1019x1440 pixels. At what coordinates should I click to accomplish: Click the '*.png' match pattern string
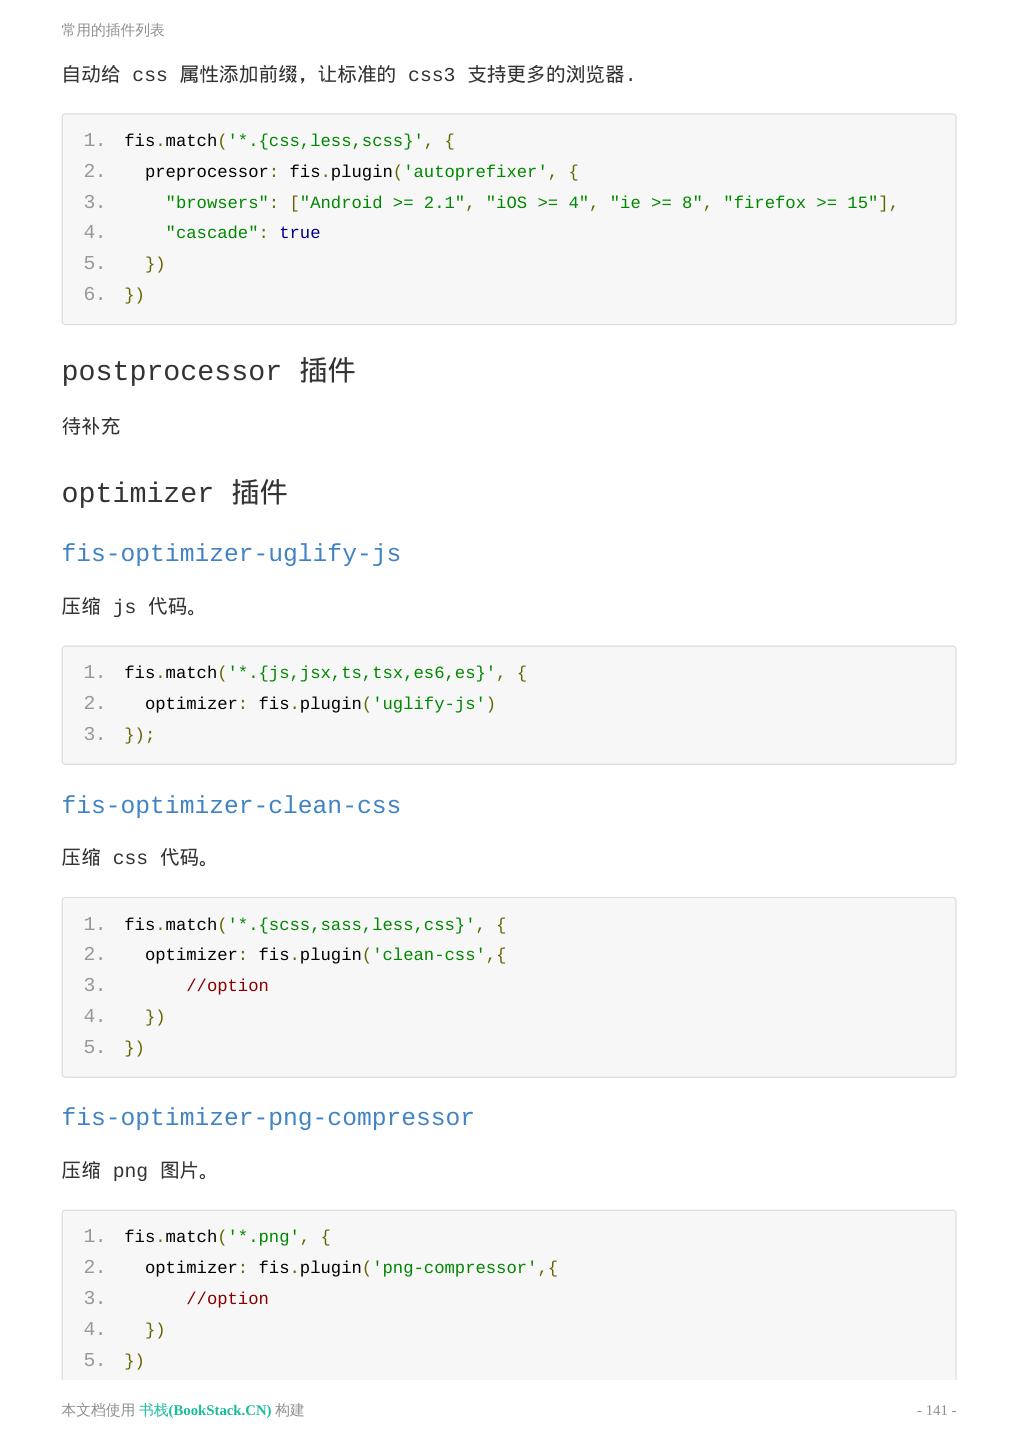[x=264, y=1237]
